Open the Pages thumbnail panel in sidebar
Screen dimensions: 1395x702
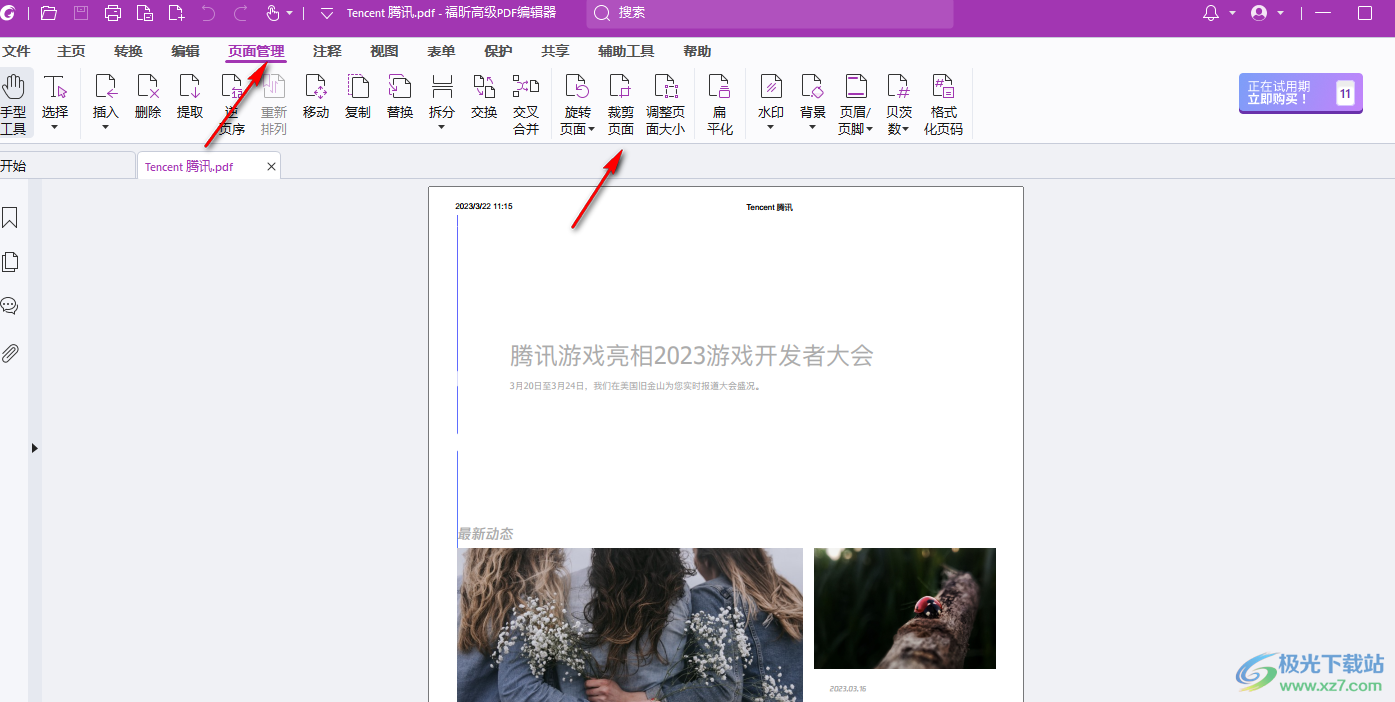10,262
